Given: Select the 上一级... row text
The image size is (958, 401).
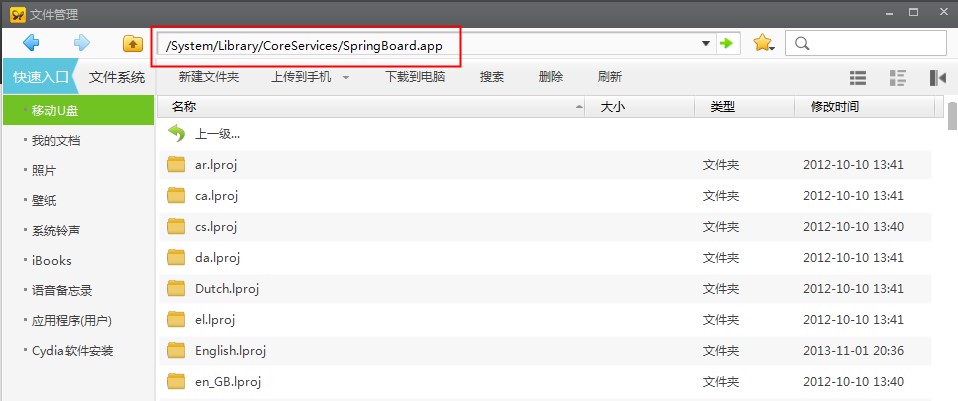Looking at the screenshot, I should [x=218, y=134].
